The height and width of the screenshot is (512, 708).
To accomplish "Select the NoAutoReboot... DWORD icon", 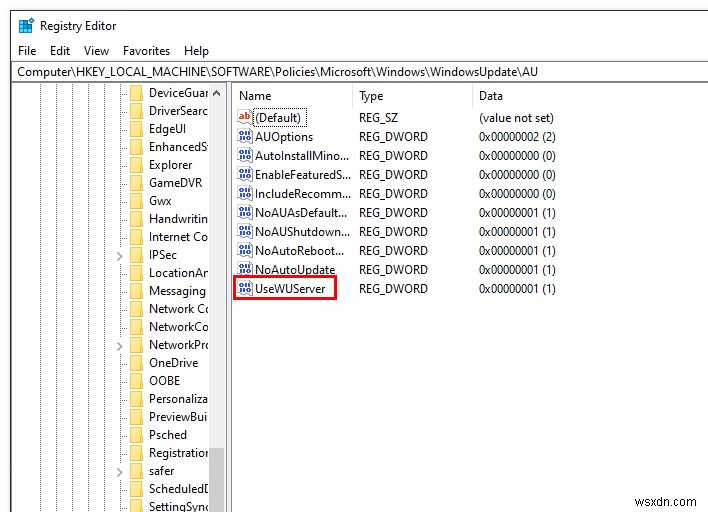I will (245, 250).
